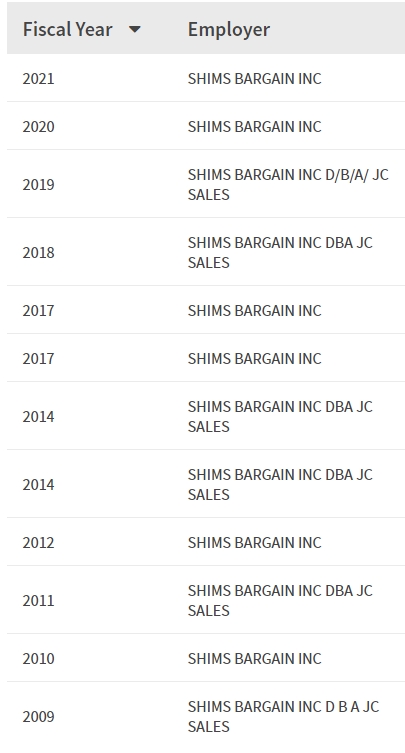Click the 2019 fiscal year cell
The width and height of the screenshot is (405, 753).
[x=38, y=184]
